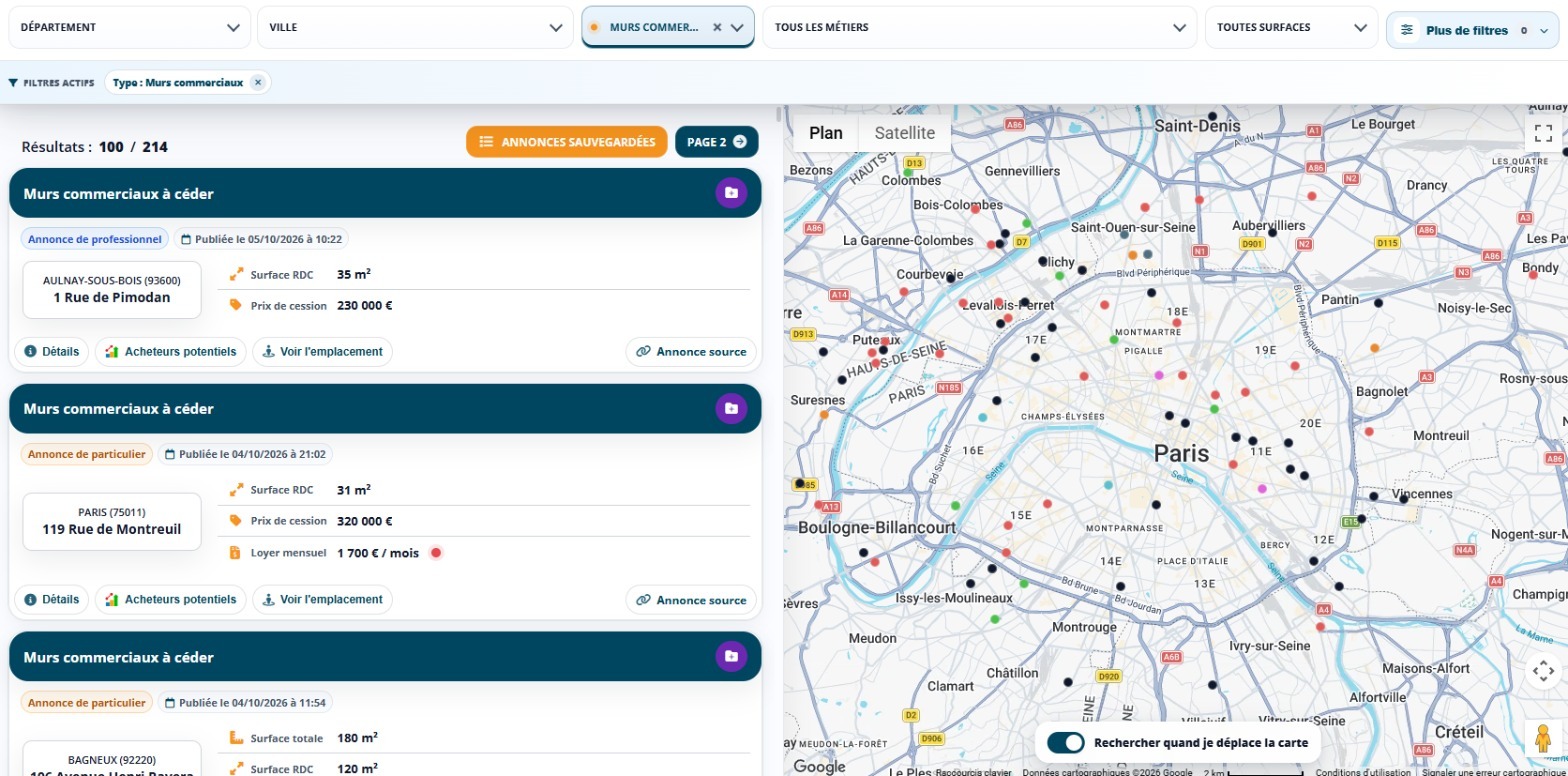1568x776 pixels.
Task: Toggle fullscreen view of the map
Action: coord(1543,133)
